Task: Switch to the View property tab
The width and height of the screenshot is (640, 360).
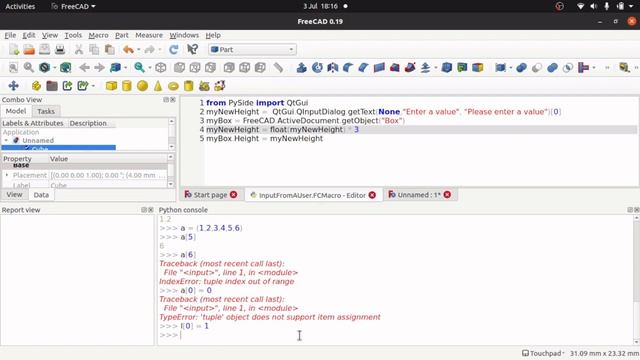Action: (x=14, y=195)
